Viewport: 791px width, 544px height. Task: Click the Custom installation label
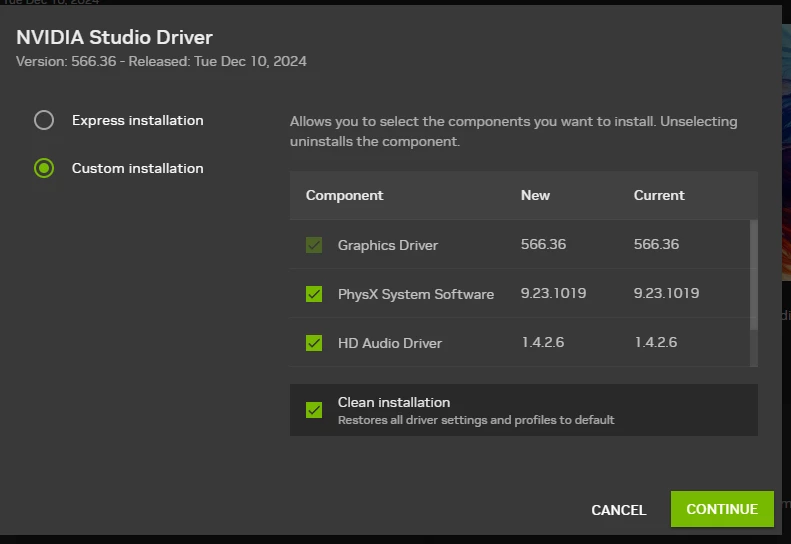pos(138,169)
